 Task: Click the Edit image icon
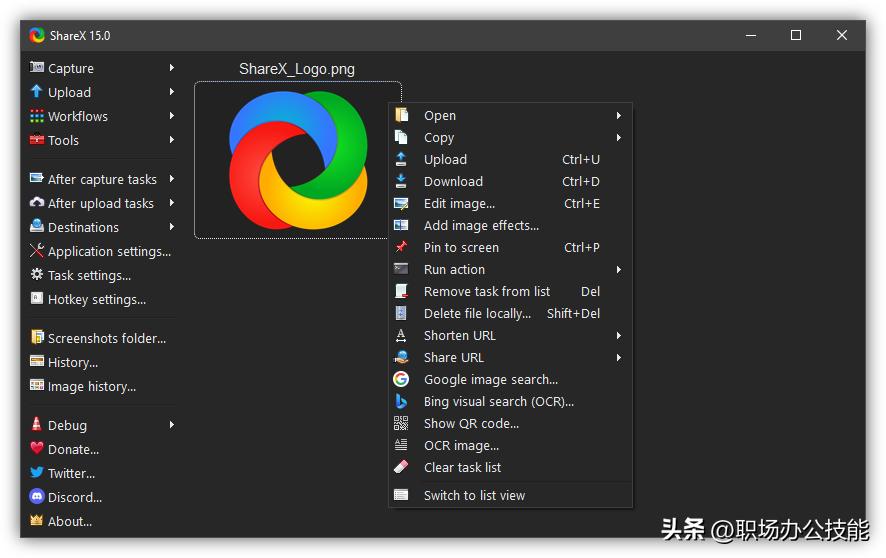(x=401, y=203)
